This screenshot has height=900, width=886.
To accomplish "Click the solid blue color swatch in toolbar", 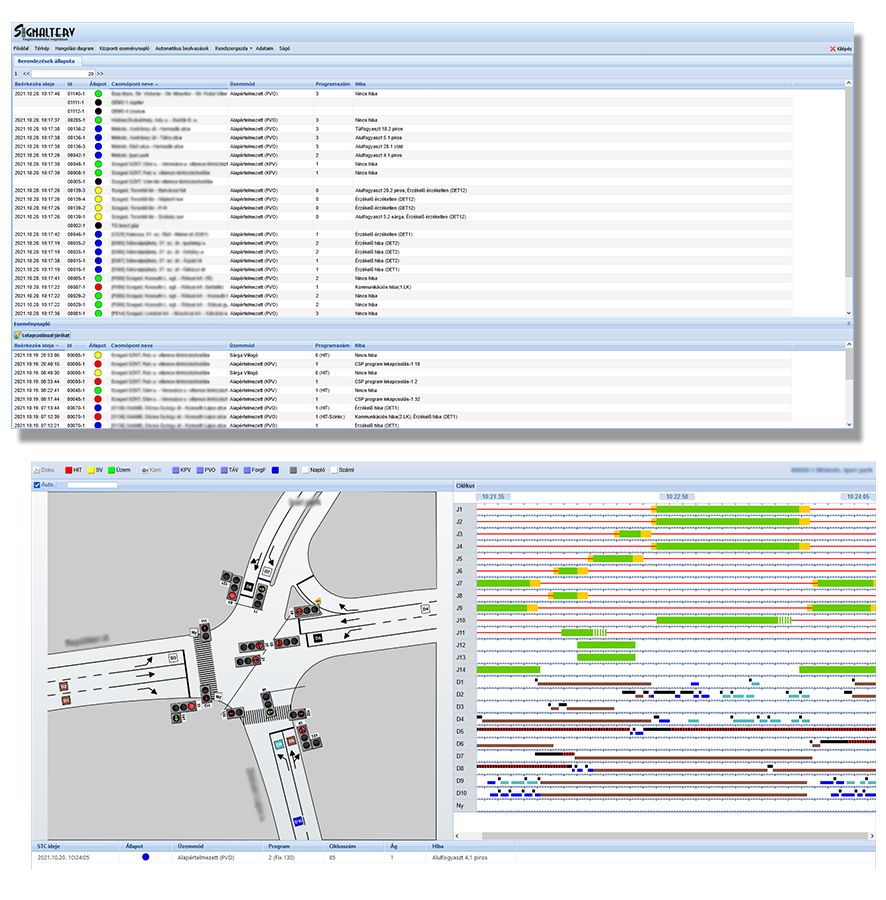I will [275, 469].
